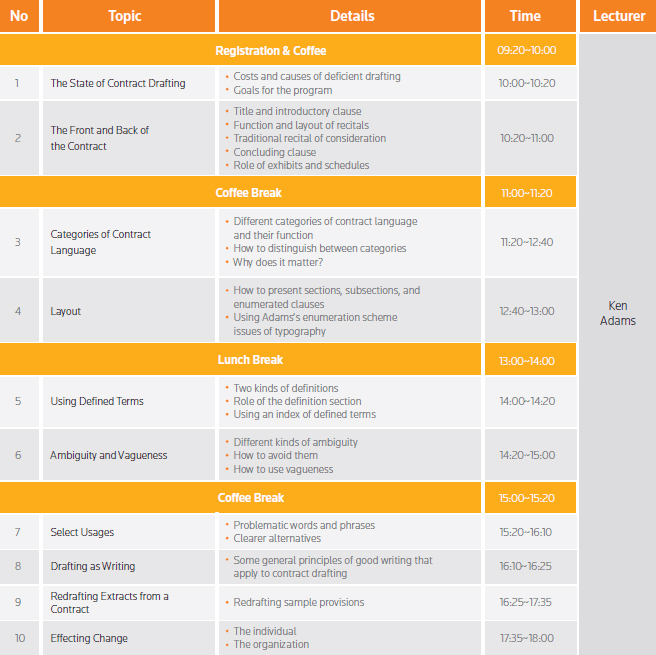Click the Categories of Contract Language topic
The width and height of the screenshot is (656, 655).
pyautogui.click(x=101, y=242)
